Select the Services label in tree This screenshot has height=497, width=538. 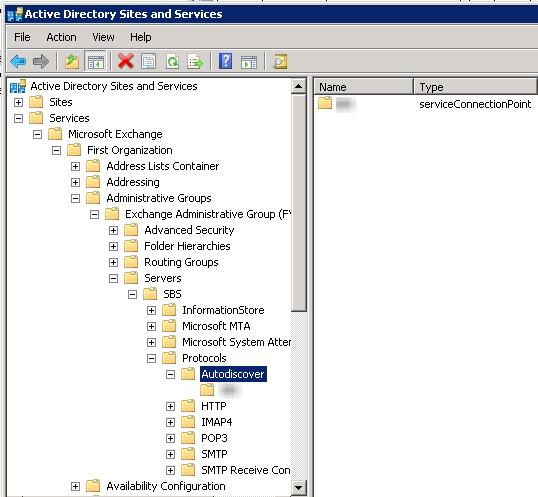click(x=69, y=118)
